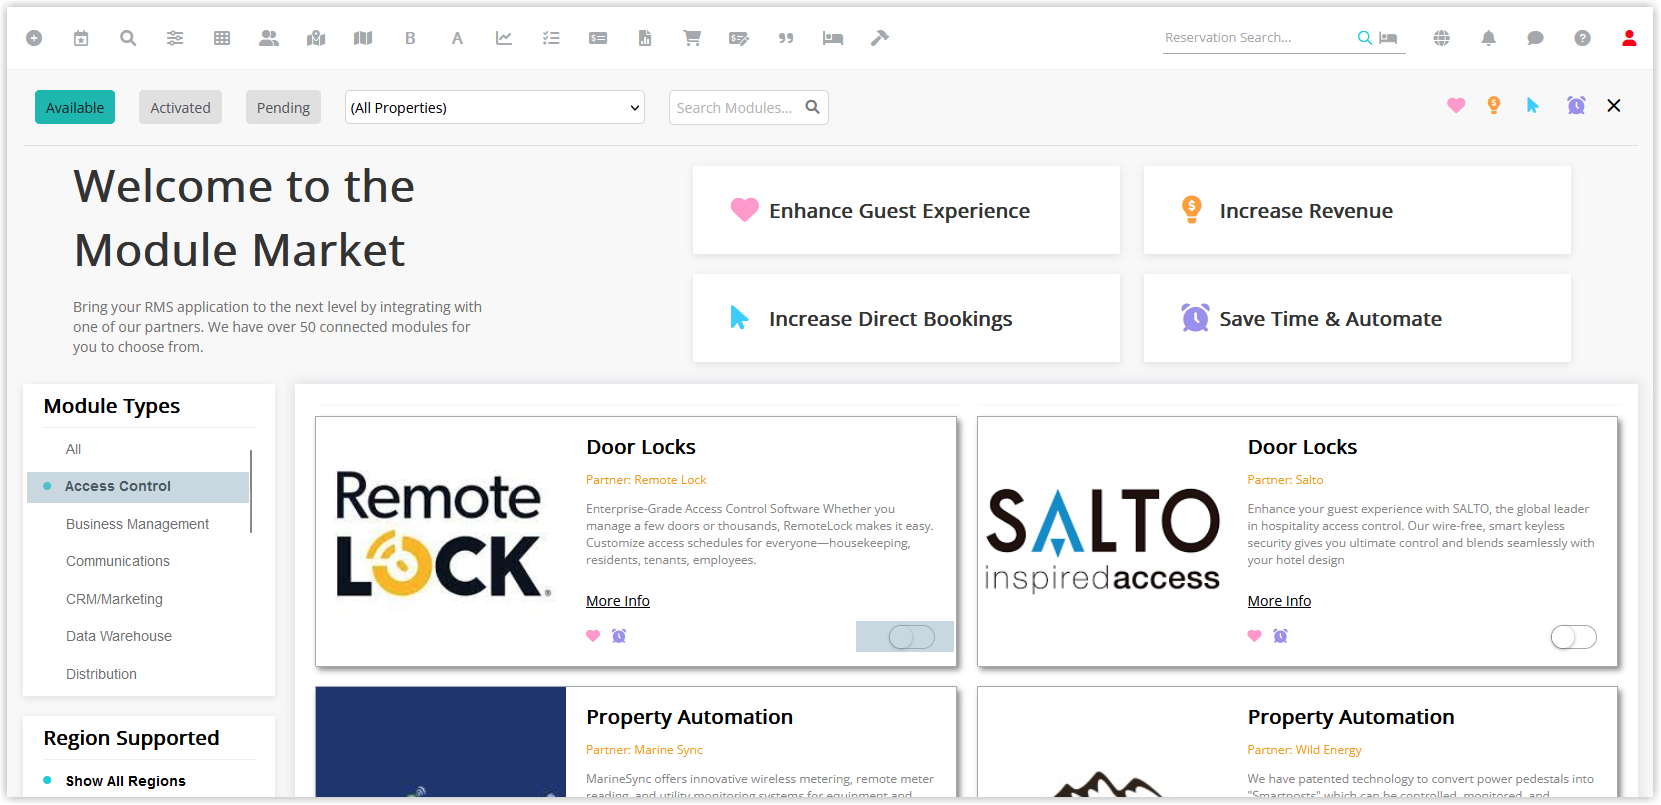Click the alarm clock icon on Salto card
The height and width of the screenshot is (805, 1661).
pyautogui.click(x=1280, y=636)
